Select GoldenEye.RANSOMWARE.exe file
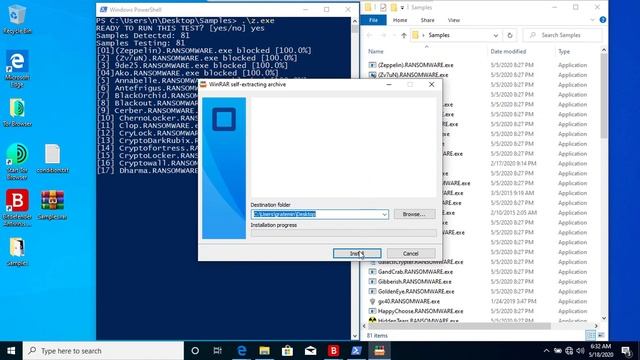640x360 pixels. pyautogui.click(x=416, y=291)
